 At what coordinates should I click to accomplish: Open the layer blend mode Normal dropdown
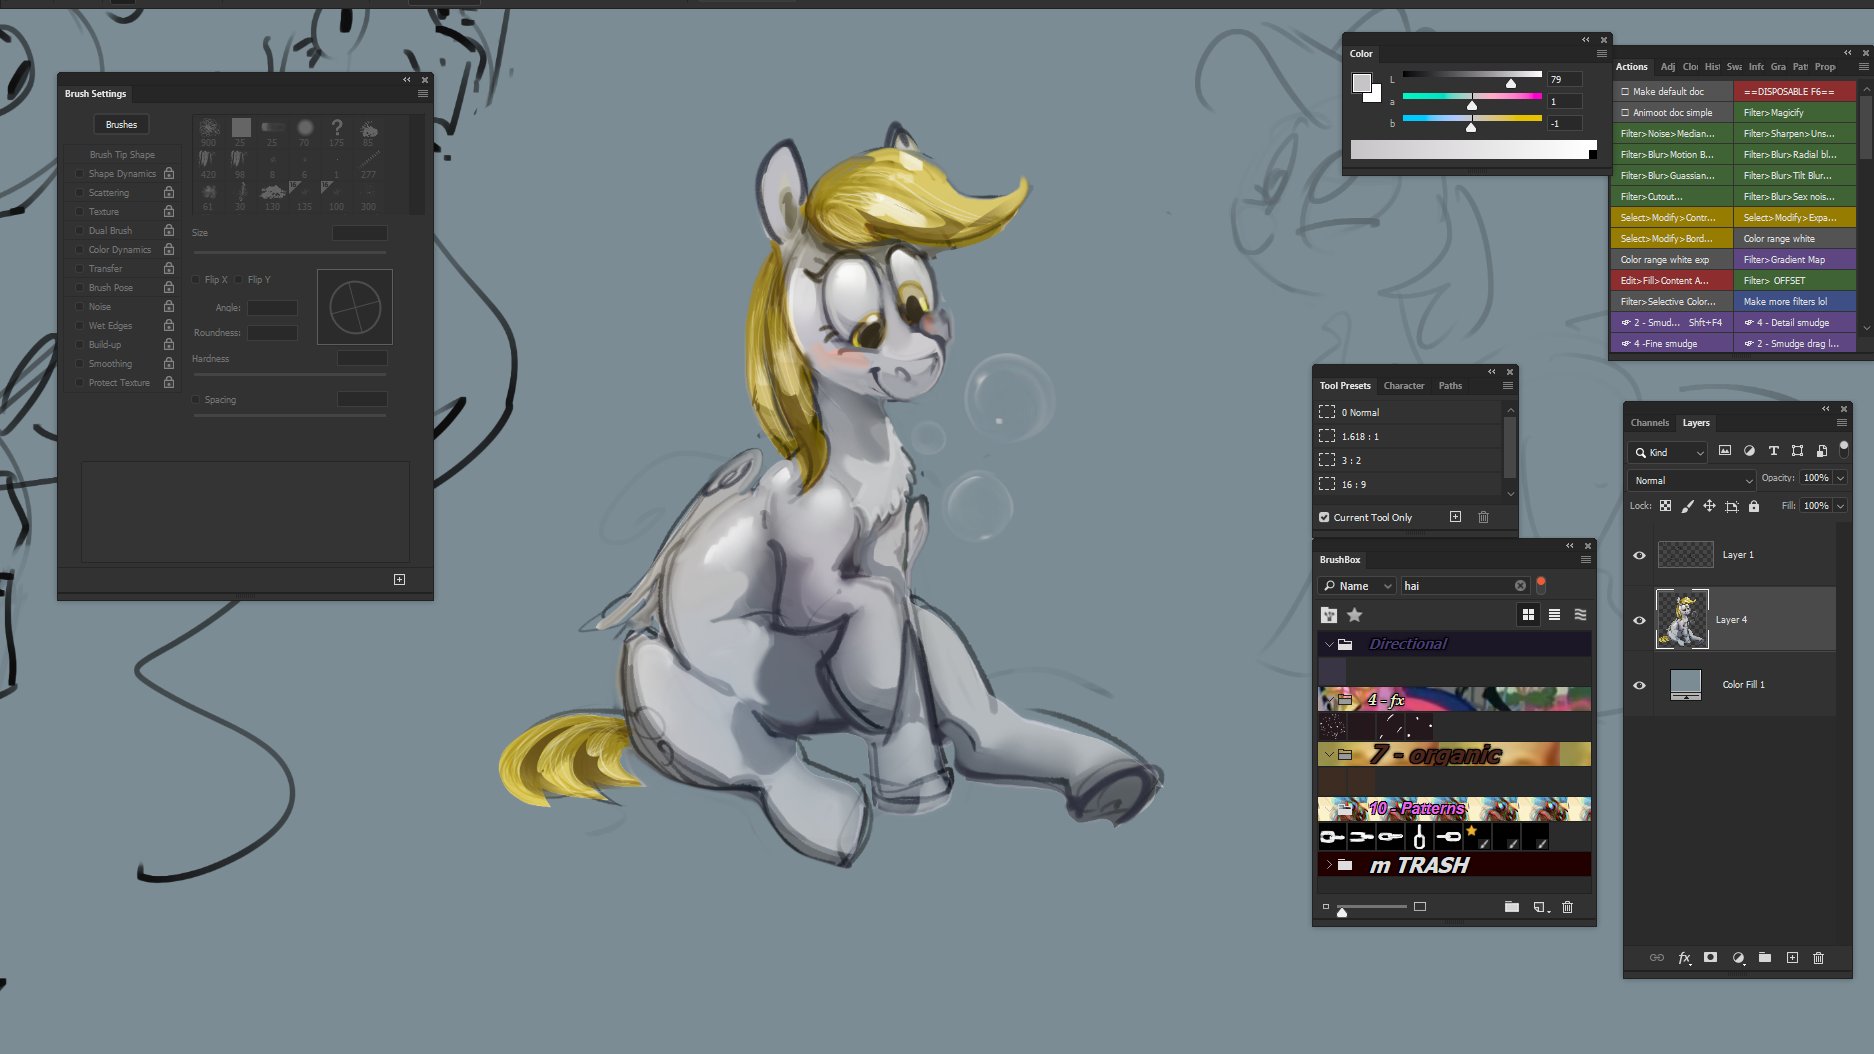1691,480
